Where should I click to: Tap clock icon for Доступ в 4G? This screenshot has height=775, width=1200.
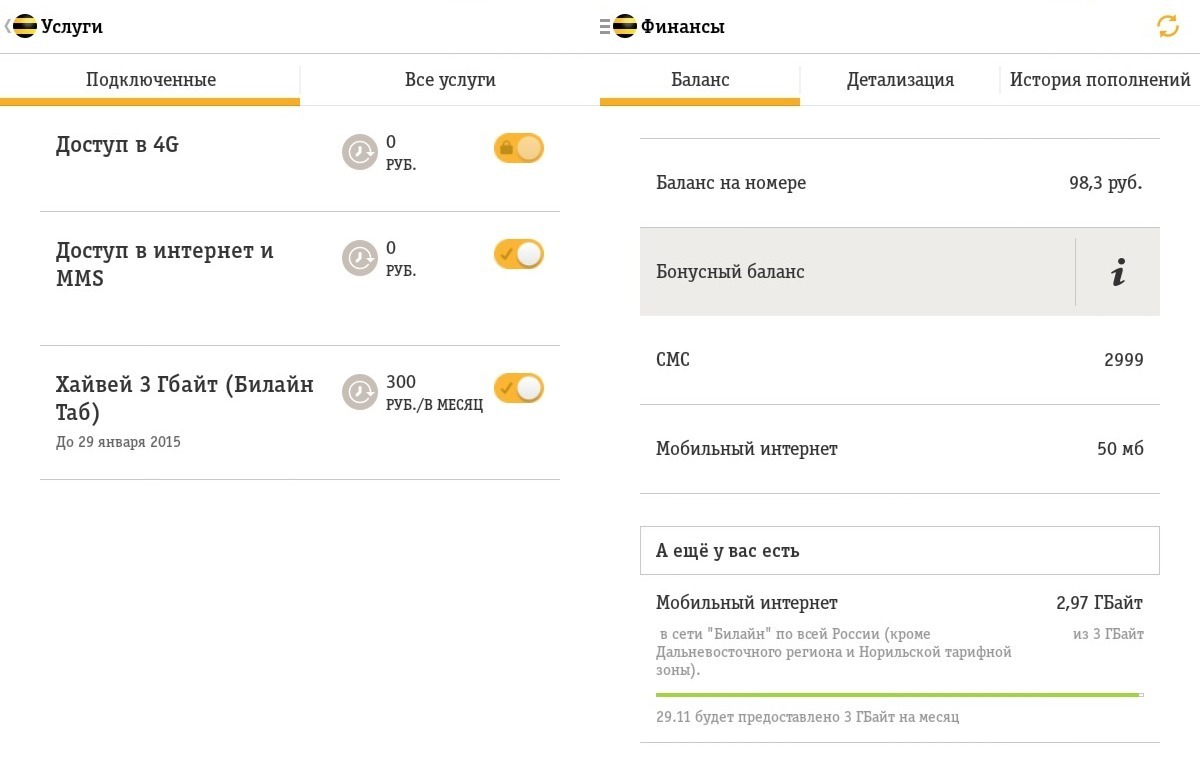coord(360,152)
